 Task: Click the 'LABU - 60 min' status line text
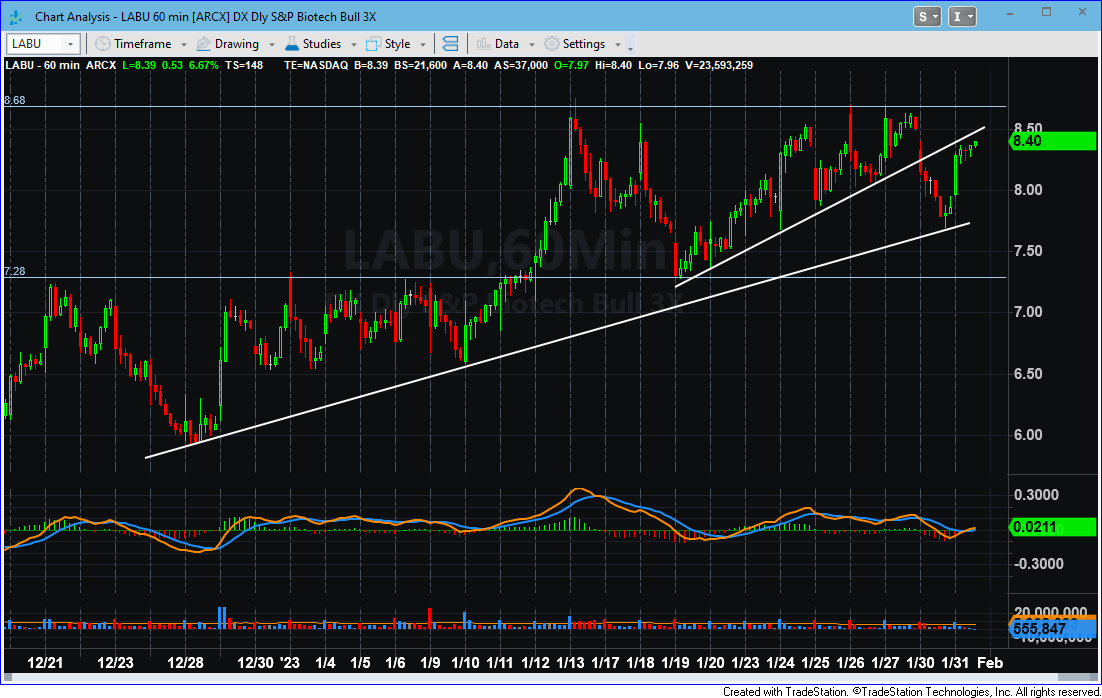(42, 65)
